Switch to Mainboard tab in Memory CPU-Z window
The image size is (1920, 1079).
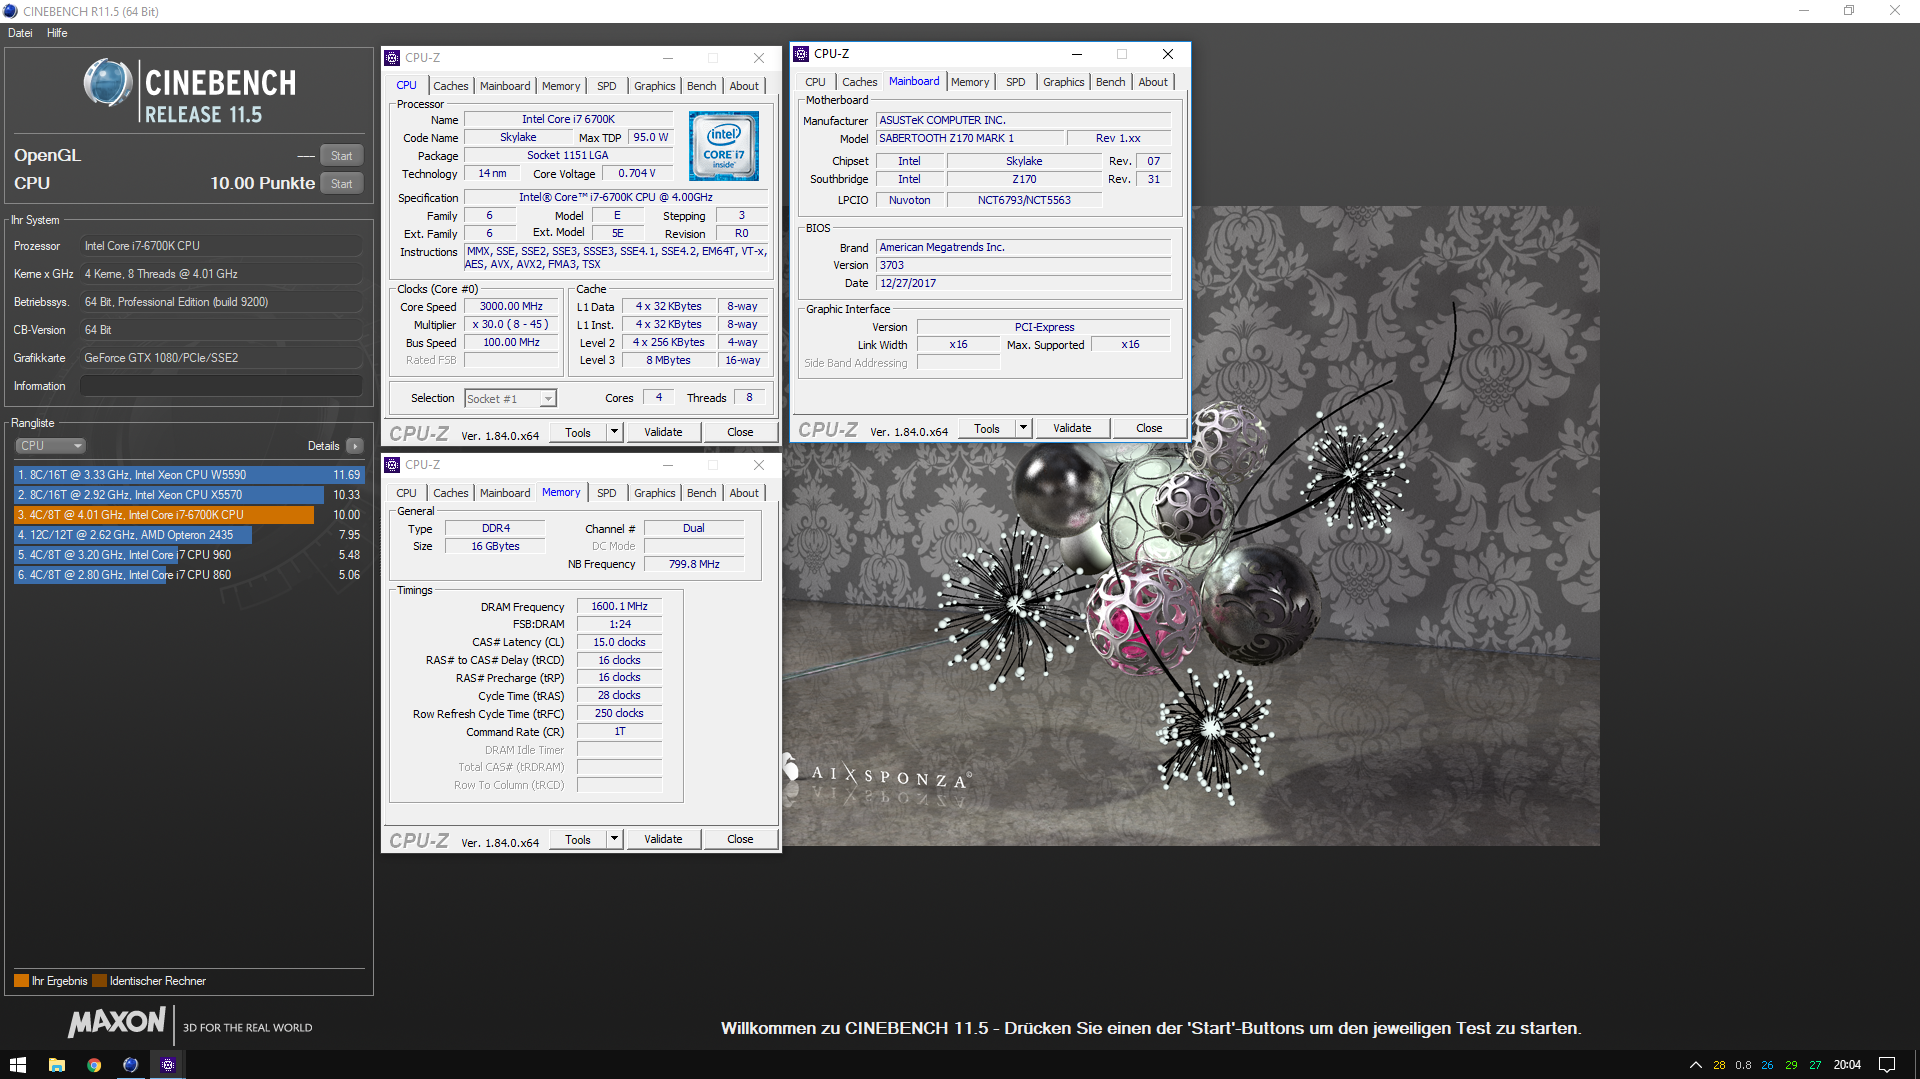click(x=505, y=493)
